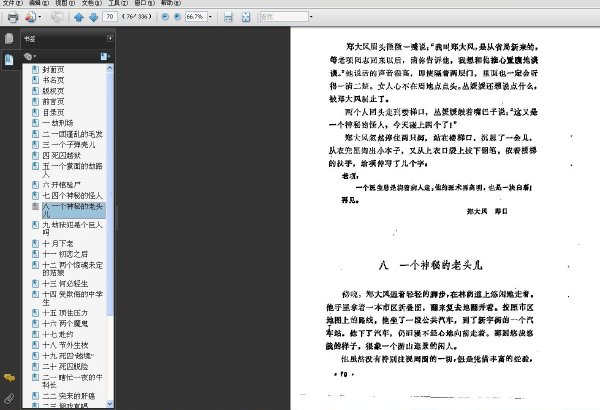Open the find options dropdown arrow
The height and width of the screenshot is (410, 600).
coord(311,16)
